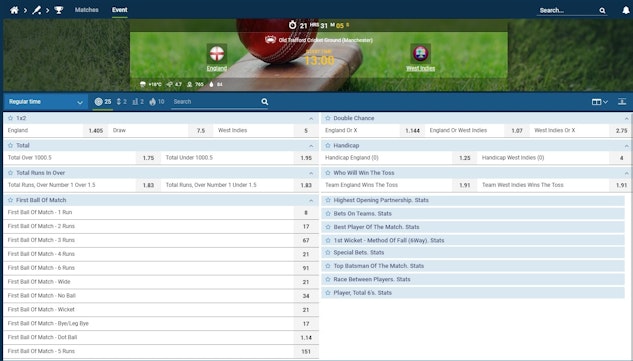The image size is (633, 361).
Task: Open the cricket sport icon in breadcrumb
Action: tap(36, 10)
